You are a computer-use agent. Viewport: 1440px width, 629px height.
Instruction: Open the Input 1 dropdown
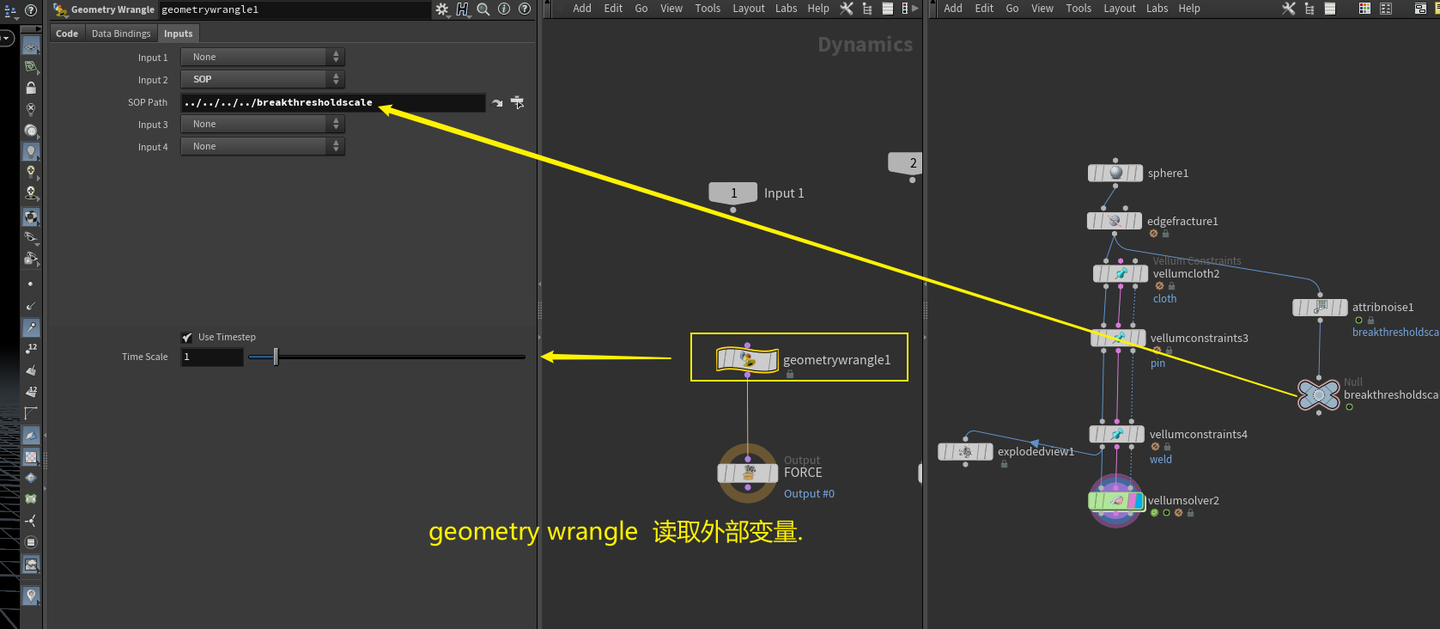click(x=262, y=57)
